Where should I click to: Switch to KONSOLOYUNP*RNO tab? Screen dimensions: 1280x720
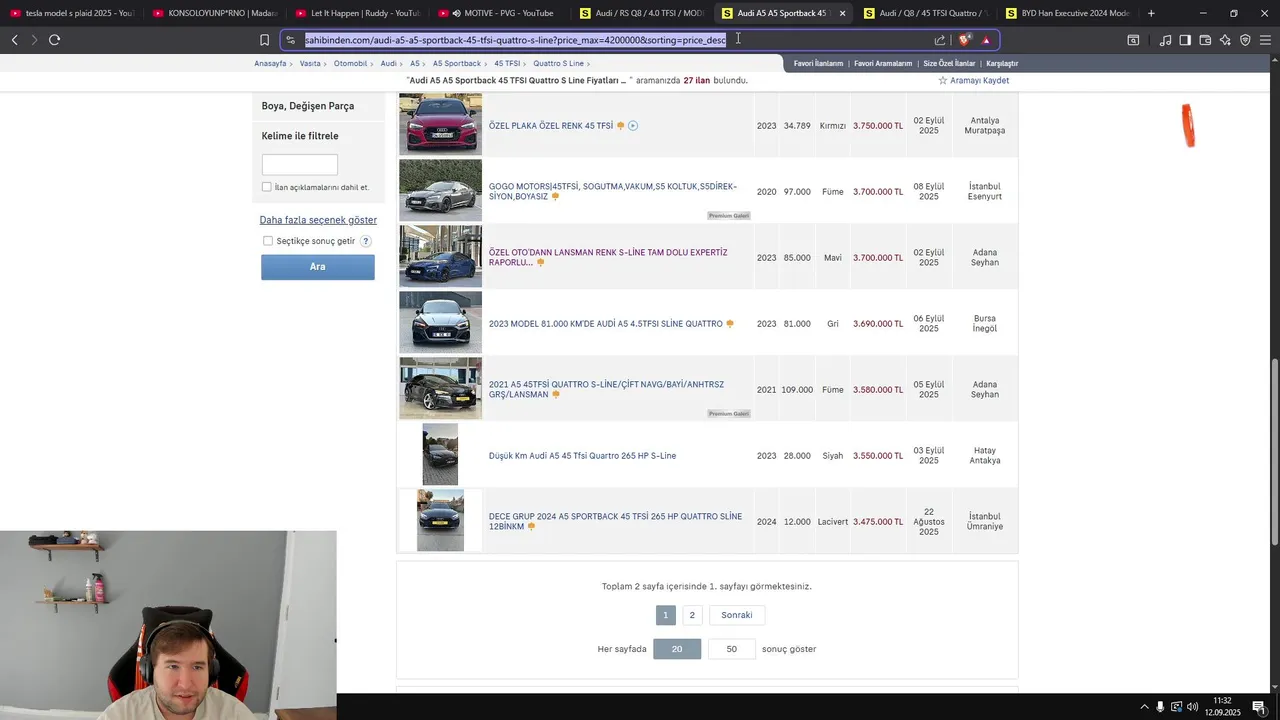pos(215,13)
